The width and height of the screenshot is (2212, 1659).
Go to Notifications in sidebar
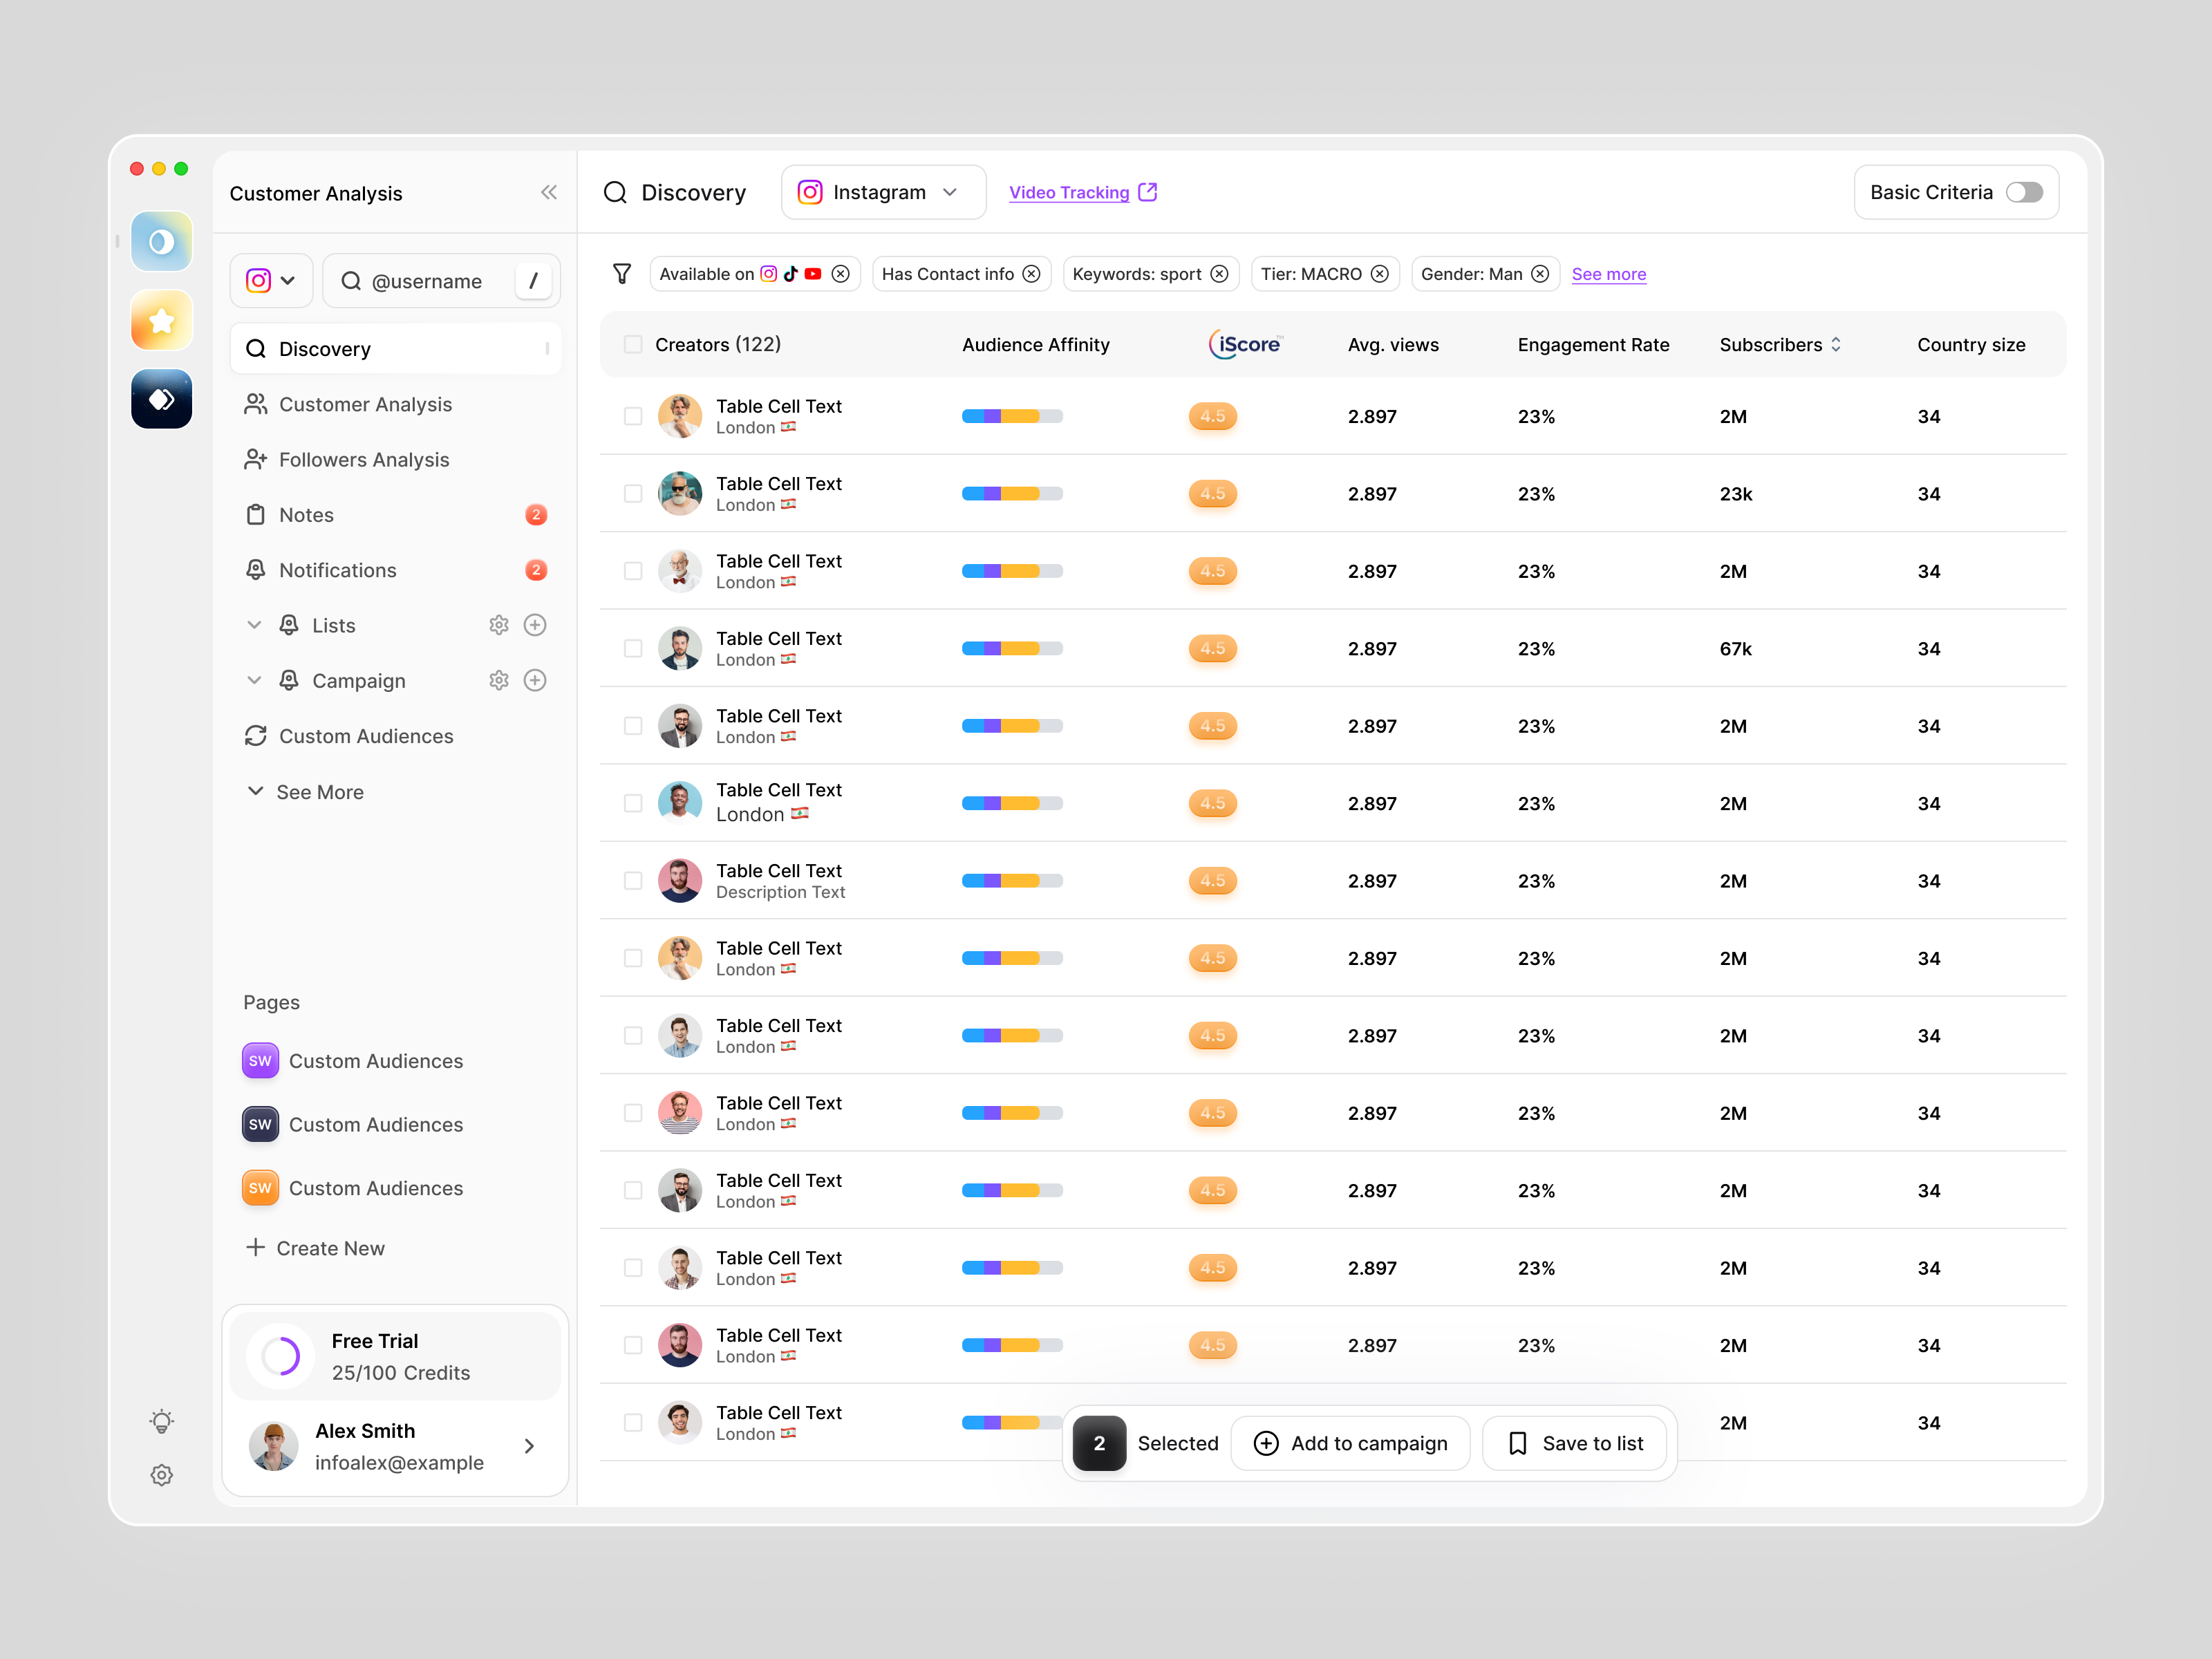[338, 570]
